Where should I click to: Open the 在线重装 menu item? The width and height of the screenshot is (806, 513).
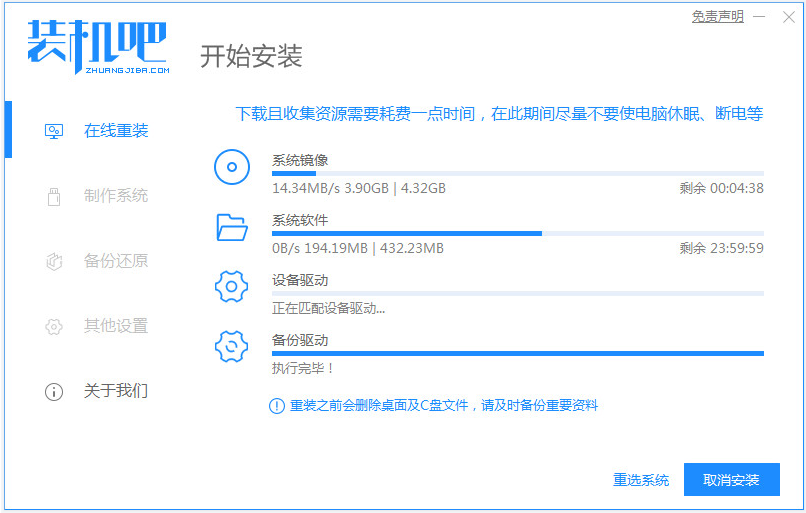[116, 131]
